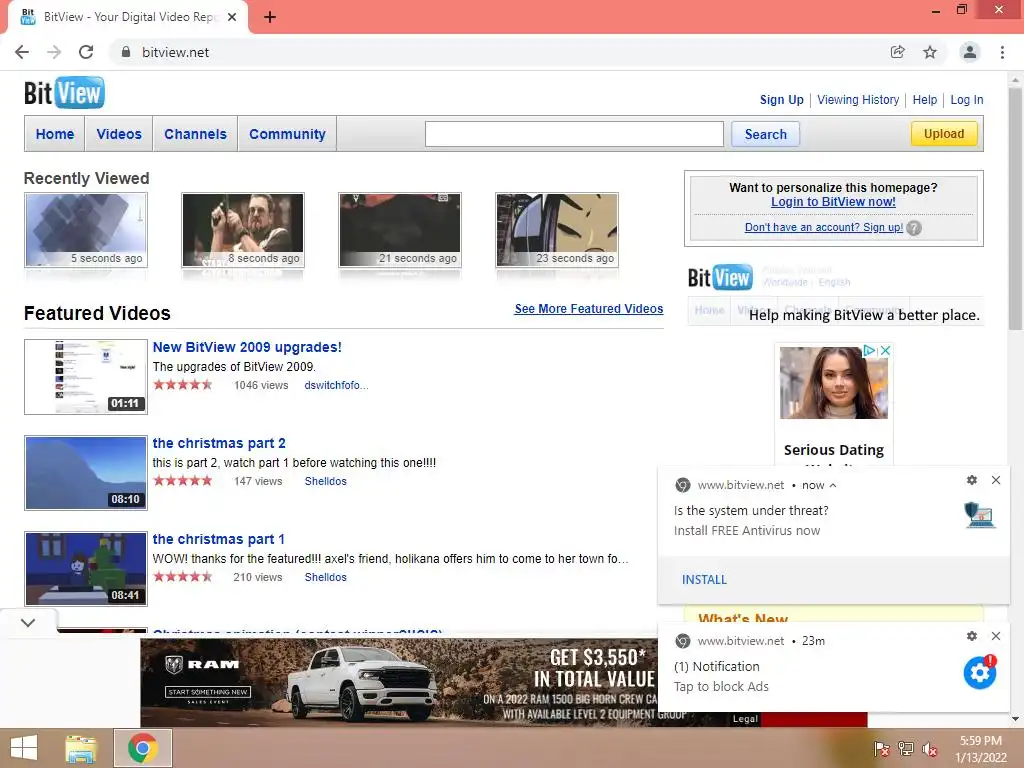This screenshot has width=1024, height=768.
Task: Open recently viewed thumbnail from 21 seconds ago
Action: click(400, 230)
